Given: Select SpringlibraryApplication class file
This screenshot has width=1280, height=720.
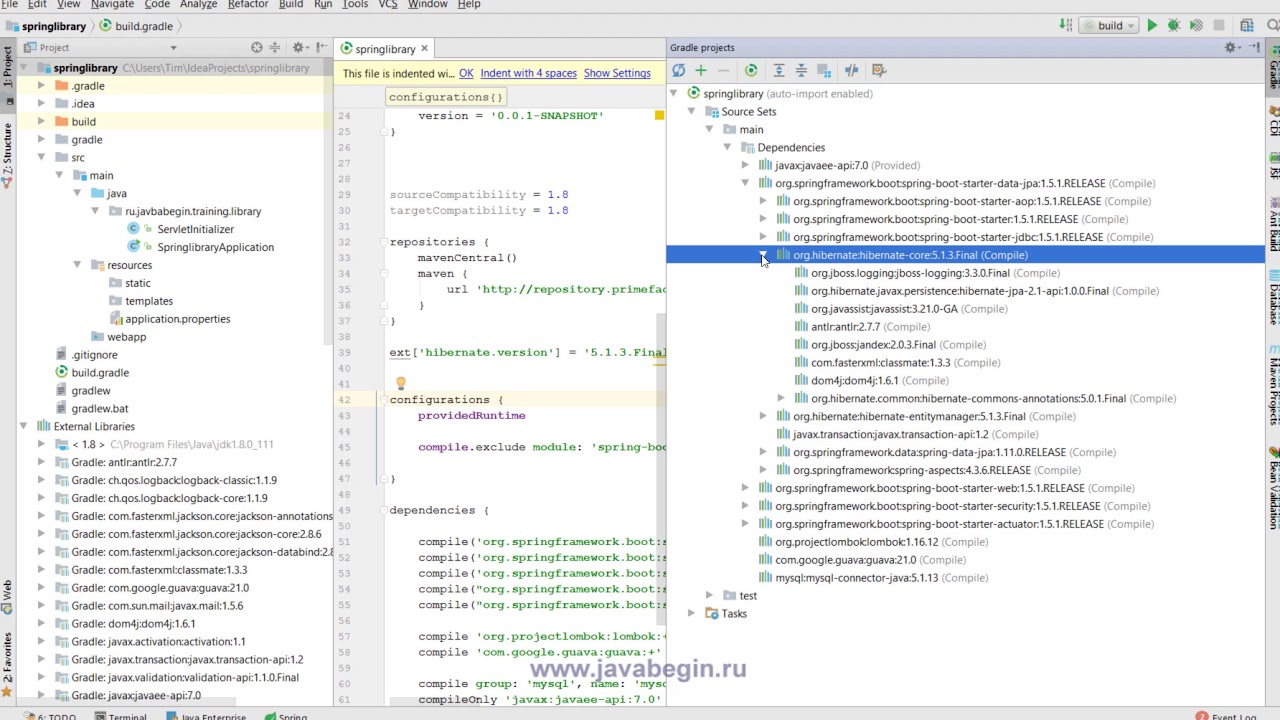Looking at the screenshot, I should pyautogui.click(x=215, y=247).
